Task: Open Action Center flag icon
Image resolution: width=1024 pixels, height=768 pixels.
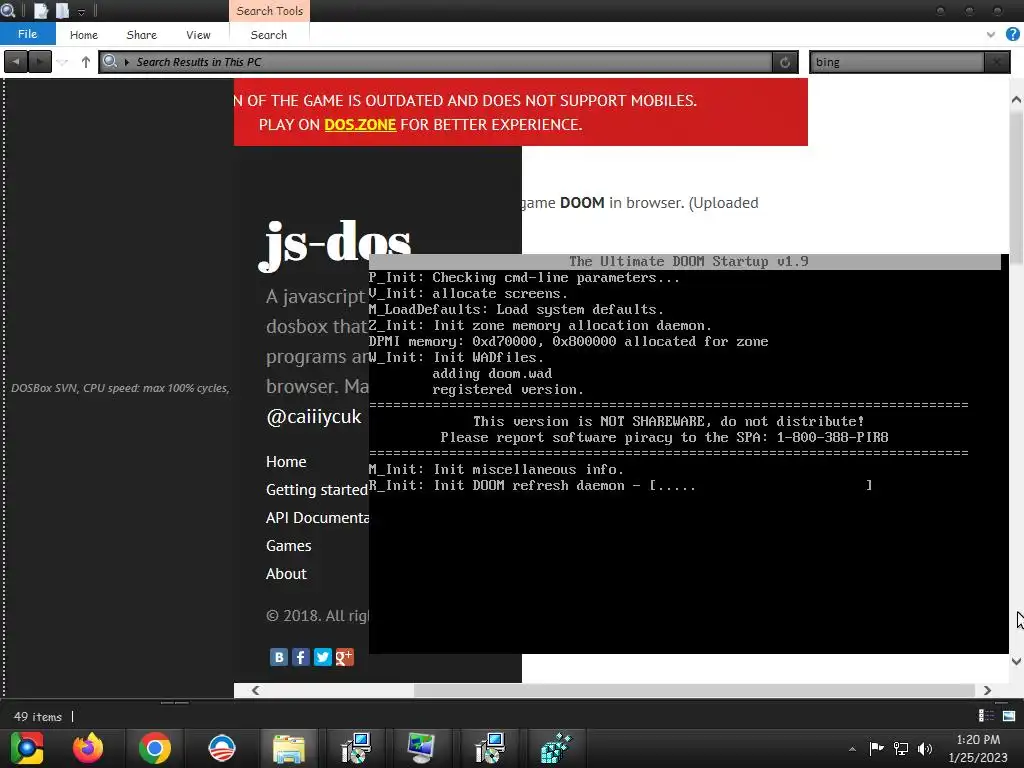Action: (876, 748)
